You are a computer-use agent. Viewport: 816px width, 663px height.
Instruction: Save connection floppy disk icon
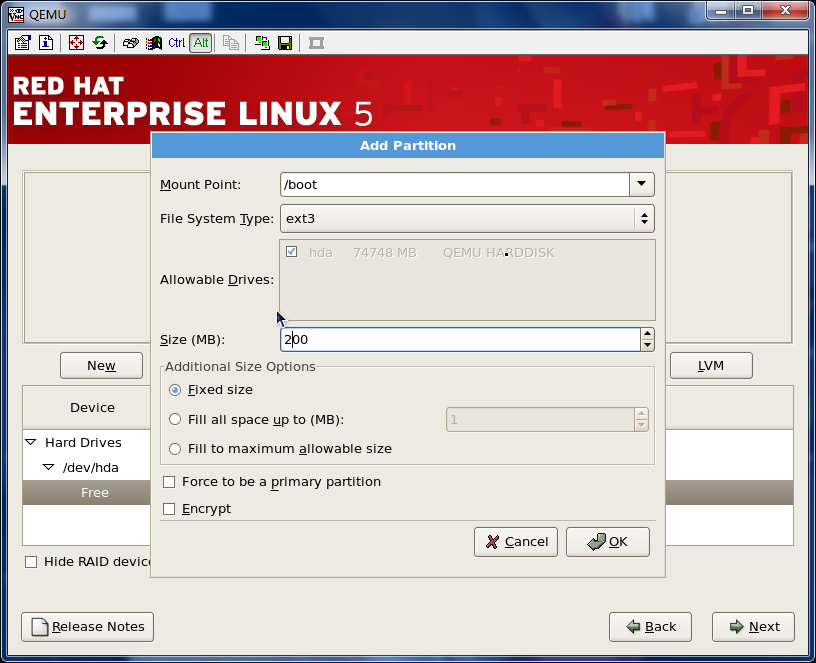pyautogui.click(x=285, y=43)
